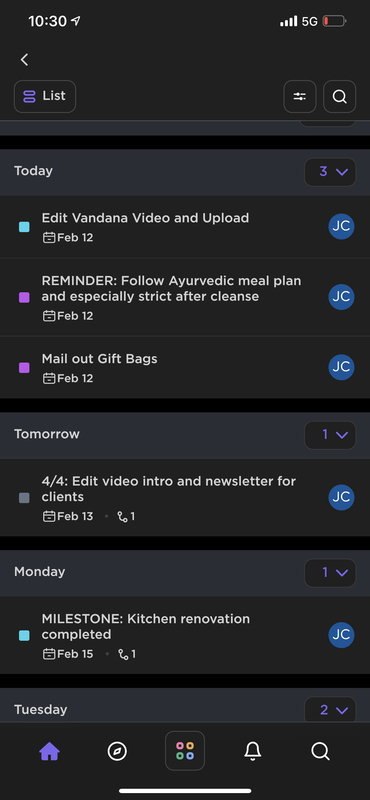Open the filter settings sliders icon
The image size is (370, 800).
(300, 96)
